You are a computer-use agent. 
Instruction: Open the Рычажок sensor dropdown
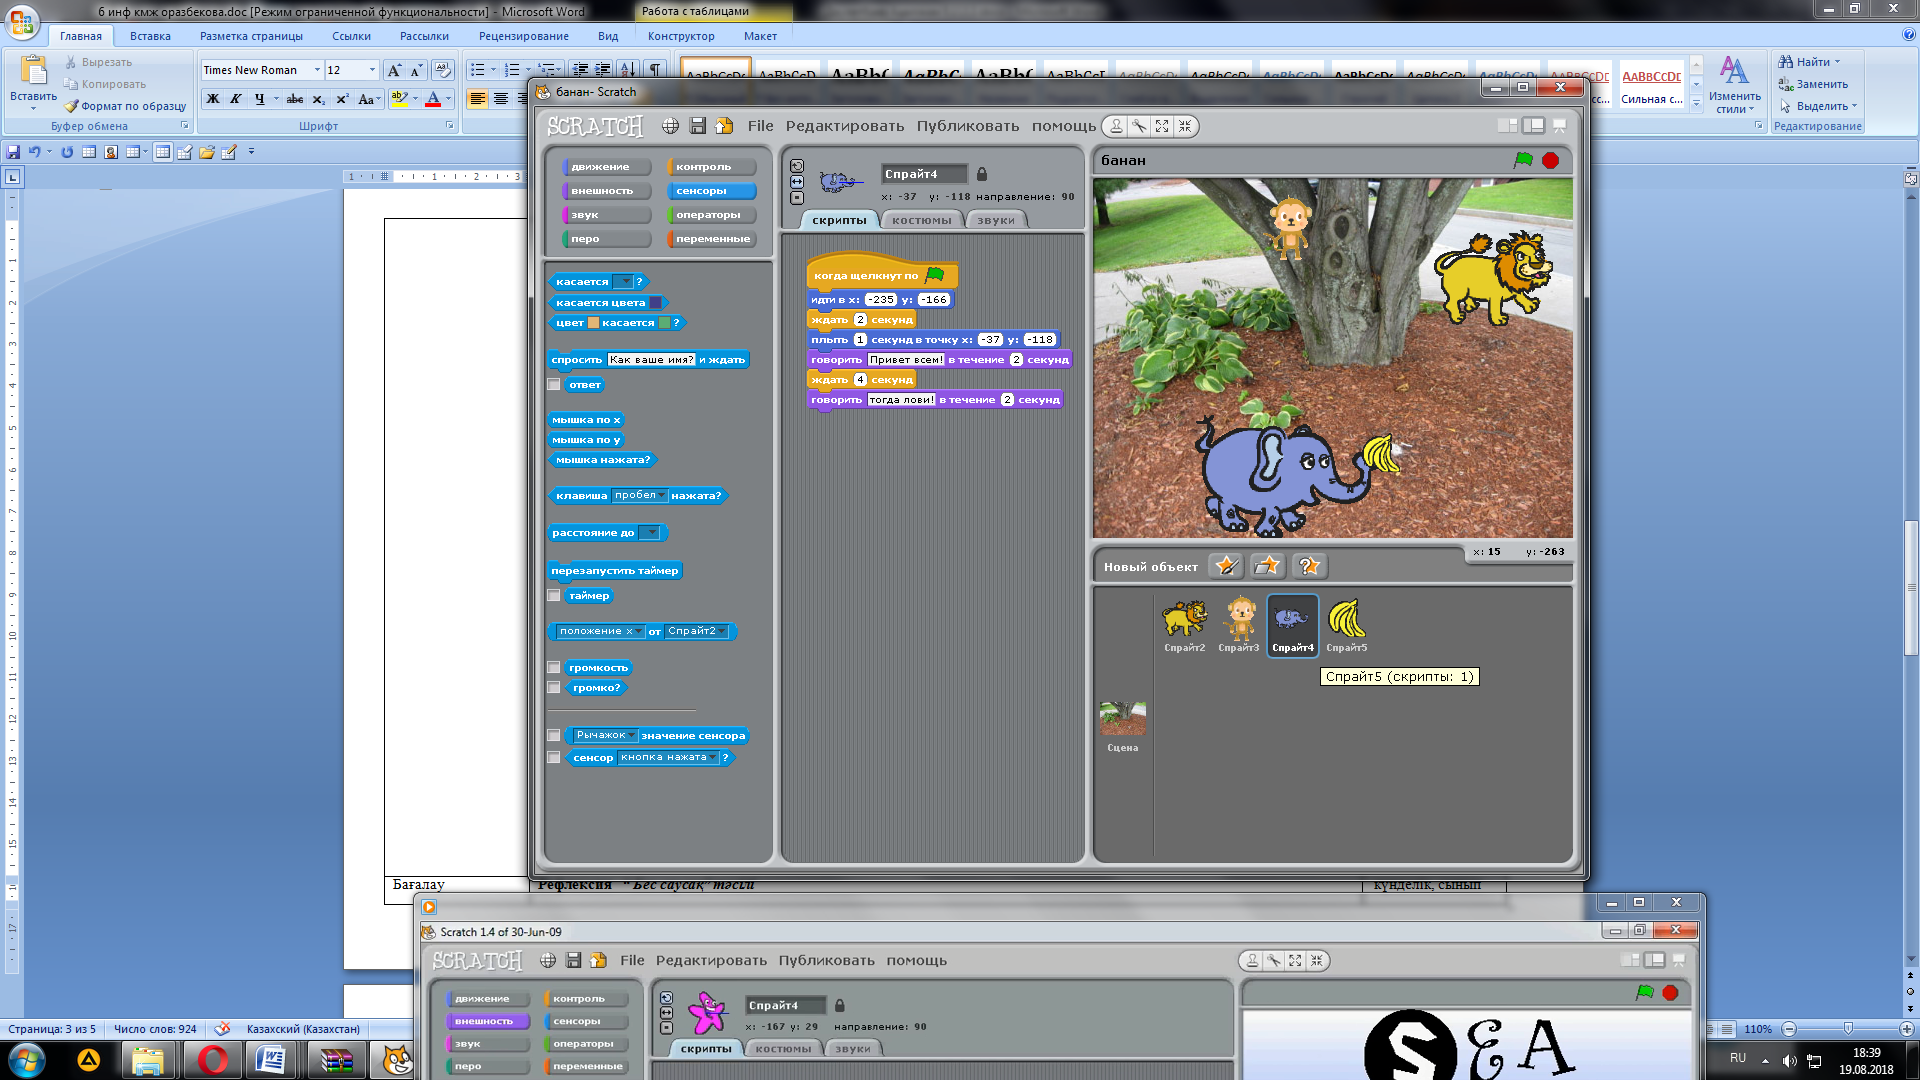tap(604, 736)
